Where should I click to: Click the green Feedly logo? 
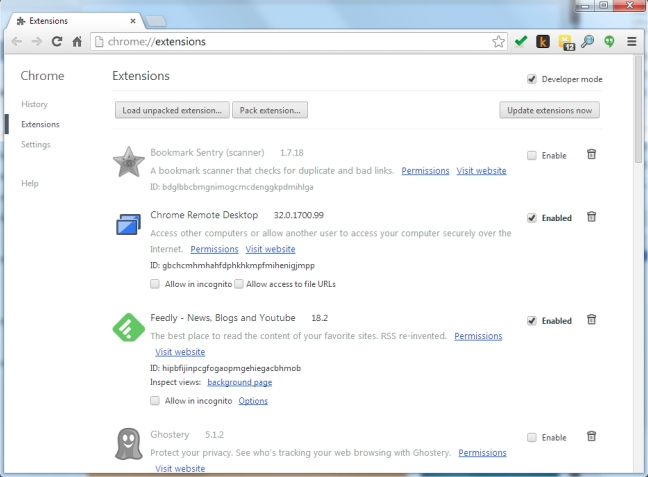tap(129, 327)
